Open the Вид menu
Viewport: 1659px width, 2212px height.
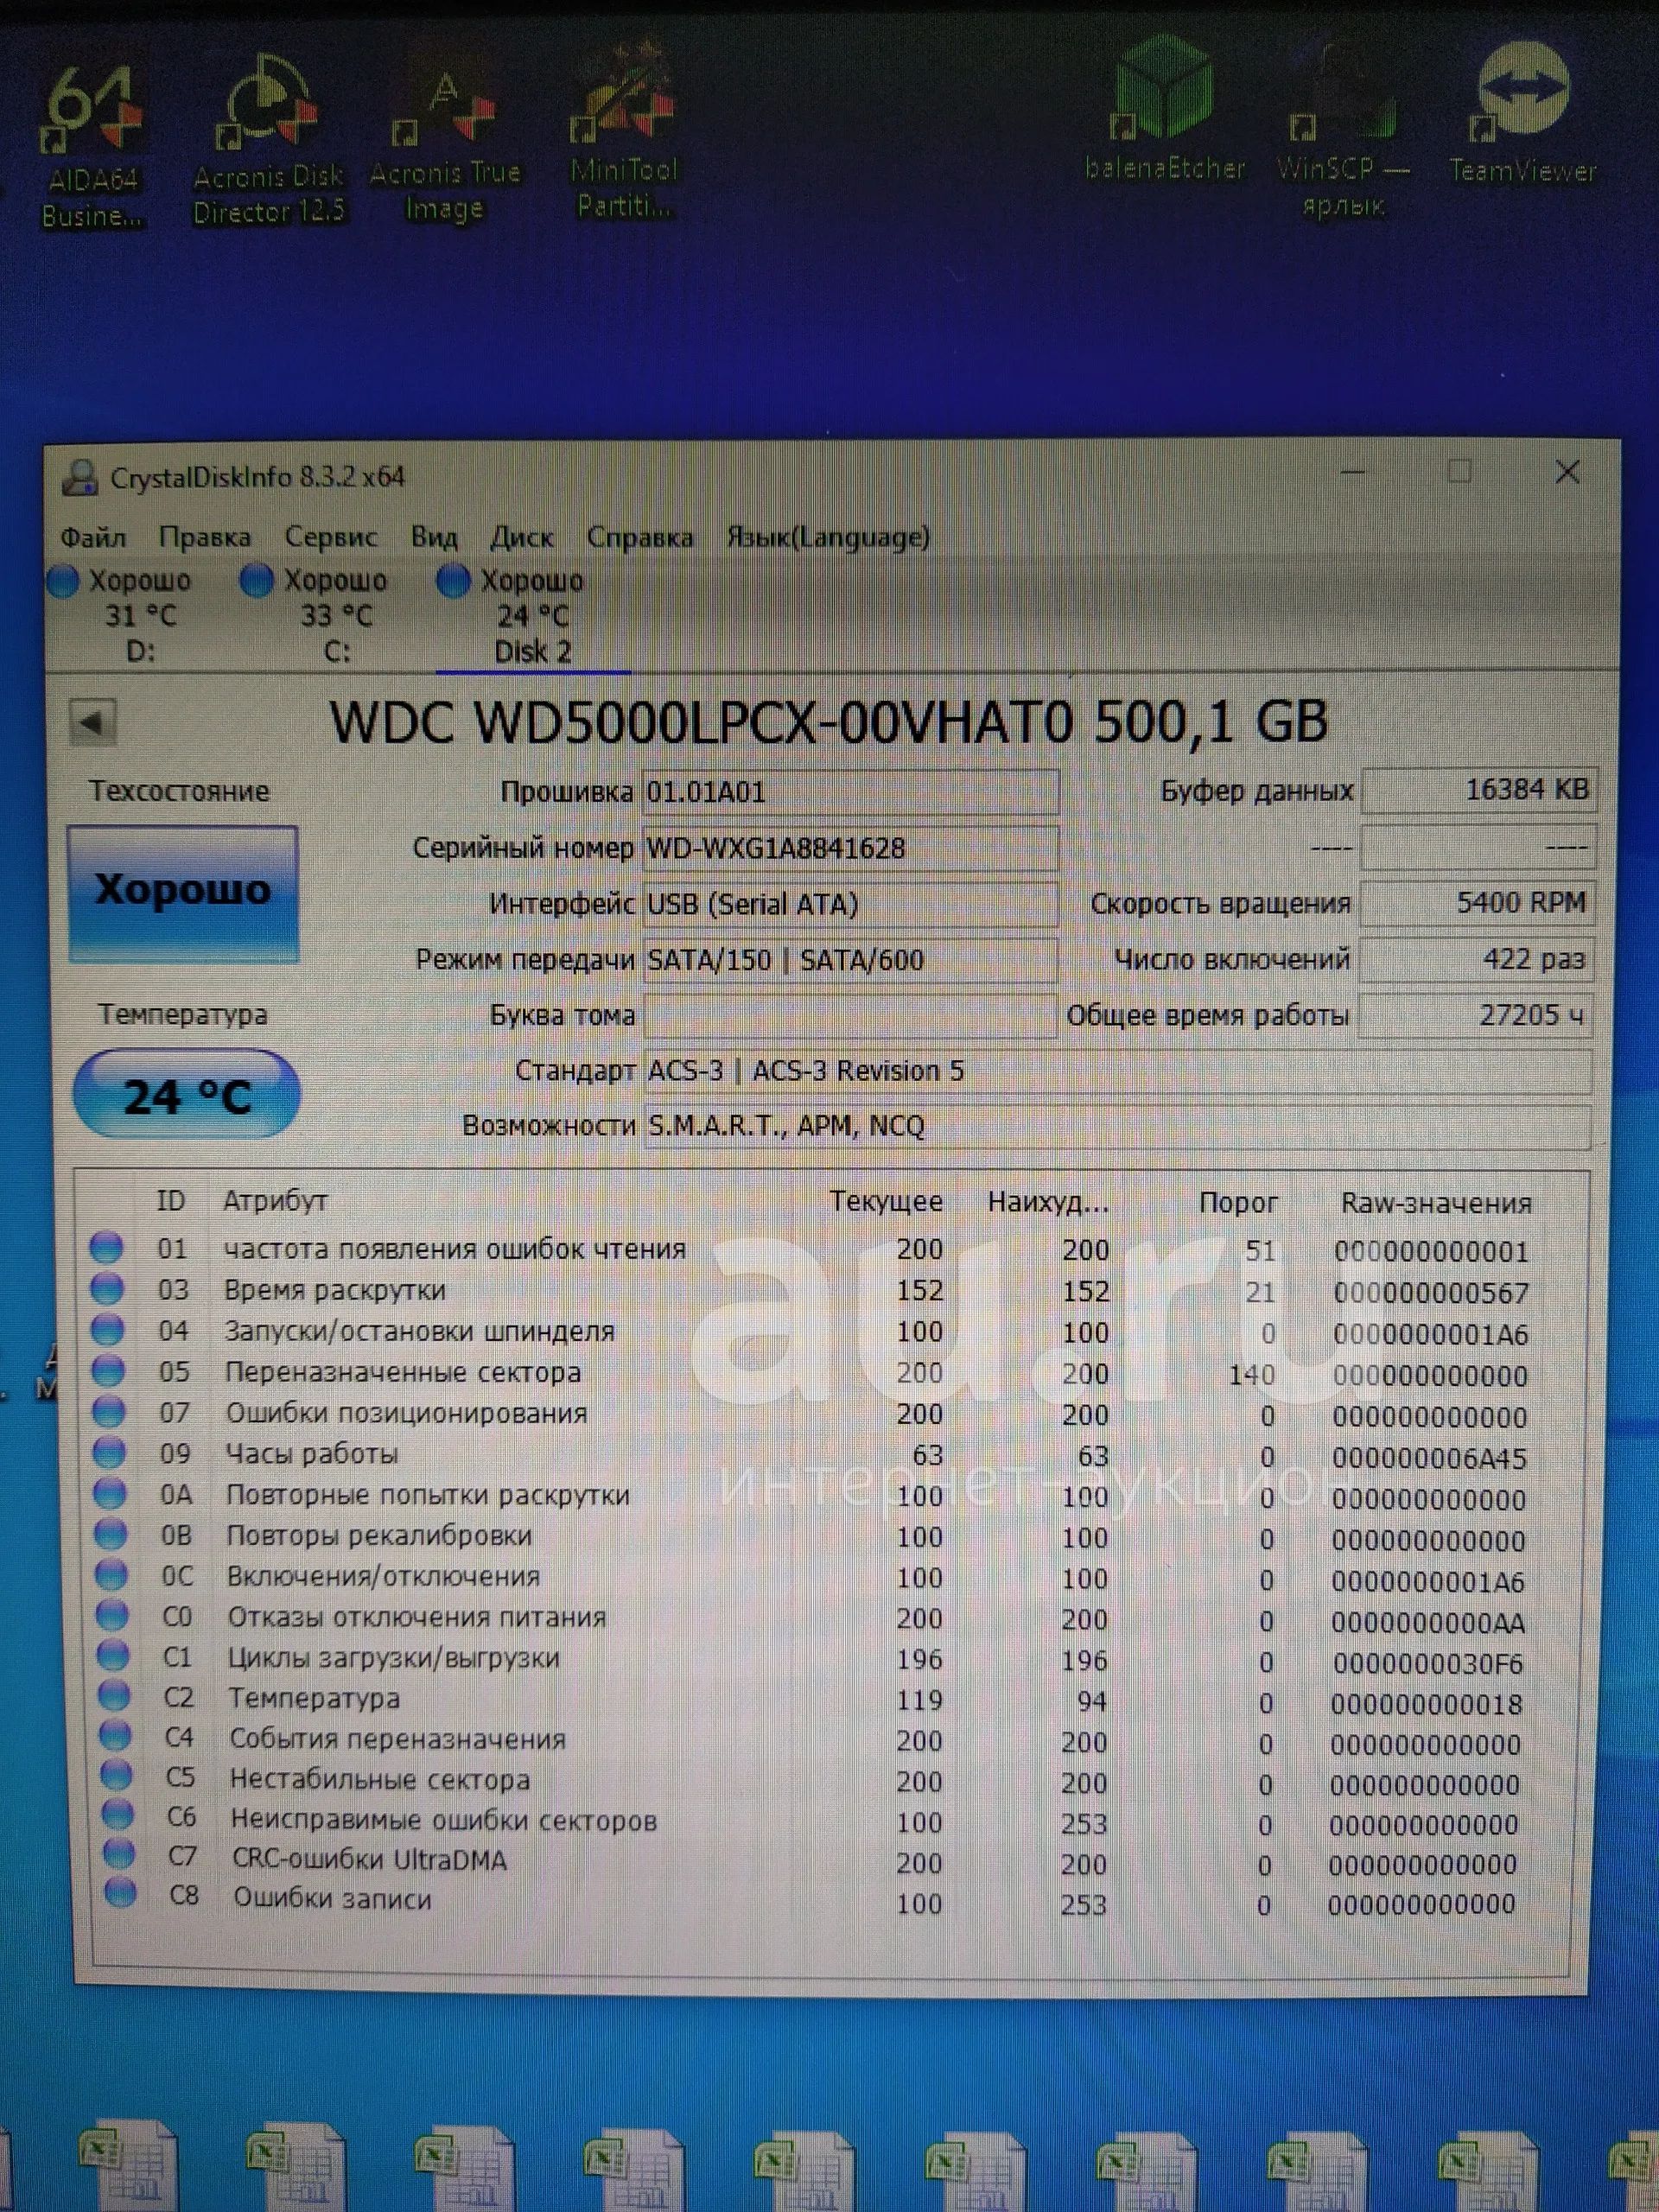pyautogui.click(x=434, y=537)
